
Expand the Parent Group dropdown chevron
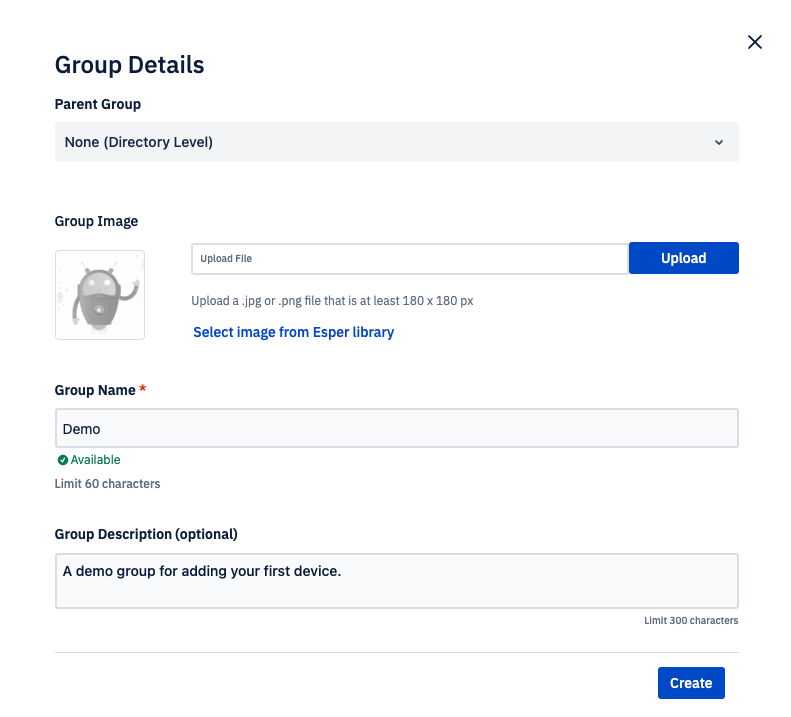coord(719,142)
